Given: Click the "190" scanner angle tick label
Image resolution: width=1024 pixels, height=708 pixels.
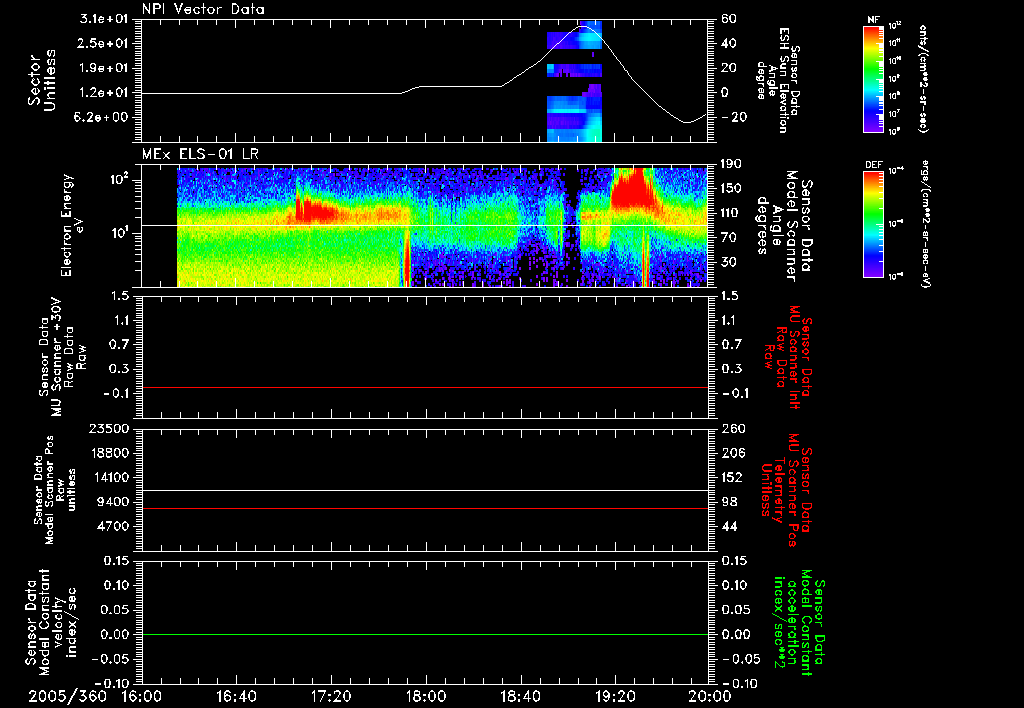Looking at the screenshot, I should [733, 164].
